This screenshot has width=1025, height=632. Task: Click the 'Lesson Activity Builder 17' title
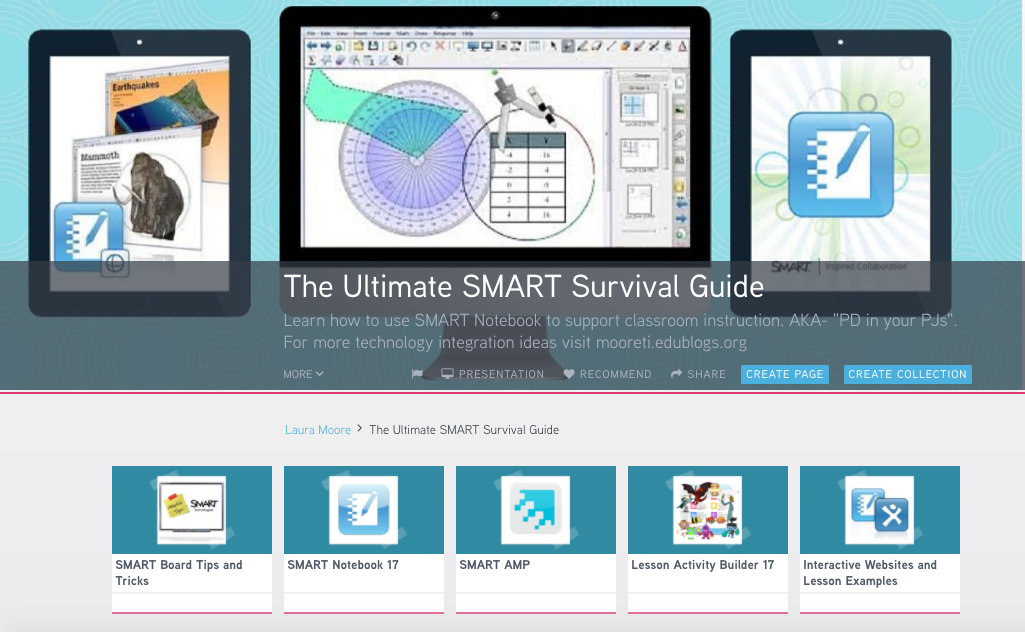(x=702, y=565)
